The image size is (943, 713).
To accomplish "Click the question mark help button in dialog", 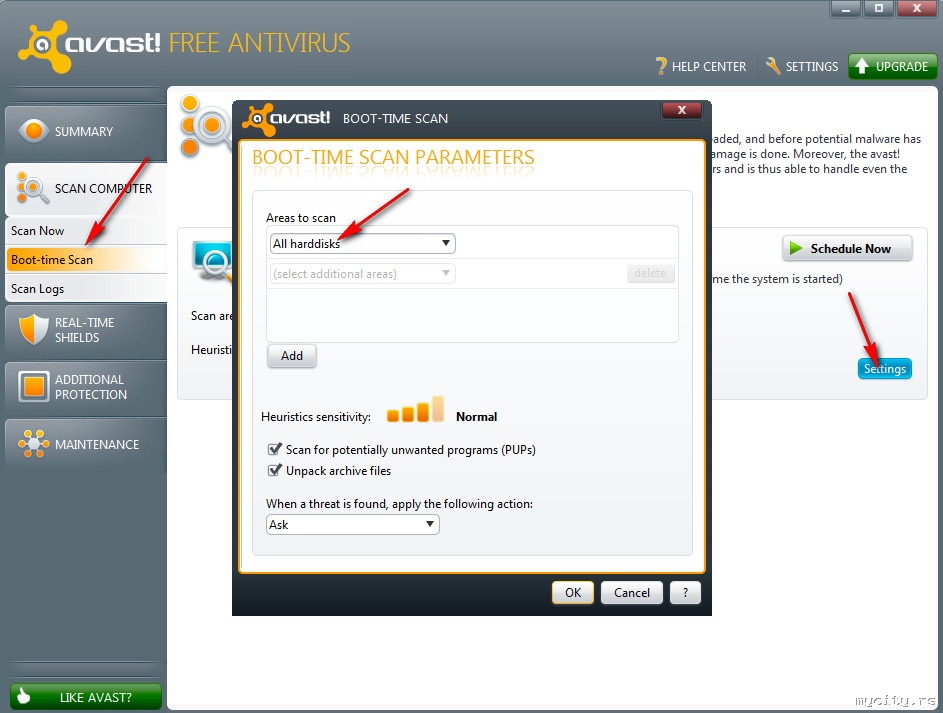I will (685, 593).
